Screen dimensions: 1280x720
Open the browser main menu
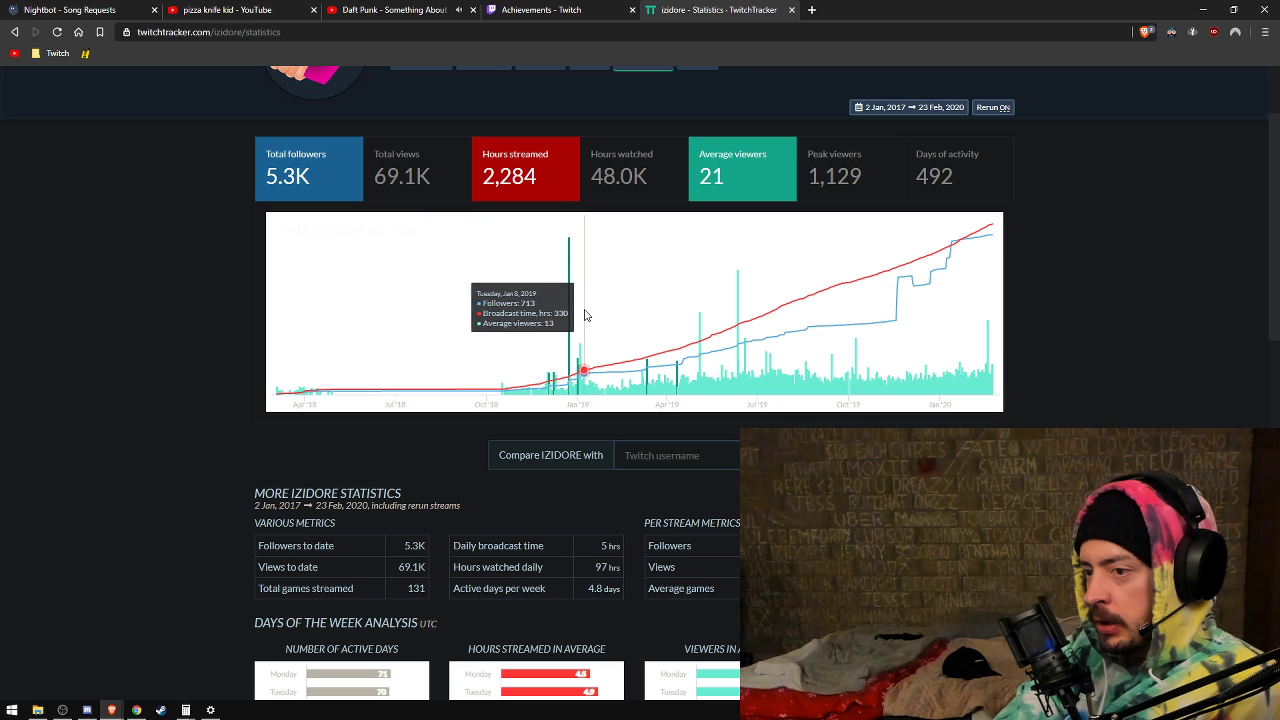(x=1266, y=32)
